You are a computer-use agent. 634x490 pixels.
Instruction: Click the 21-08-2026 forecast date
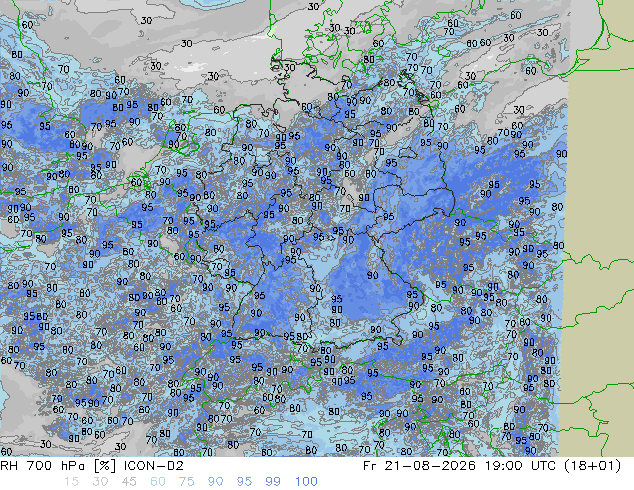(x=430, y=466)
